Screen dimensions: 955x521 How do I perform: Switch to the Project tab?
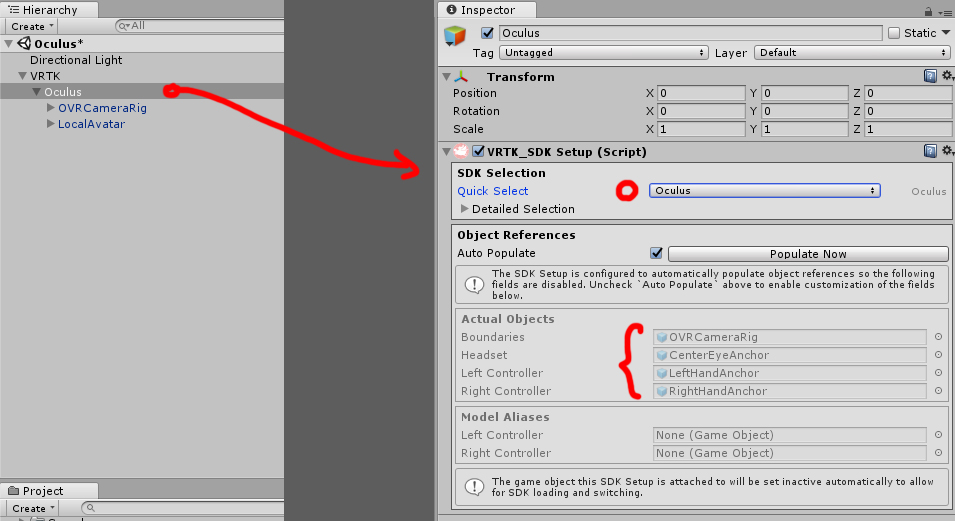point(49,491)
